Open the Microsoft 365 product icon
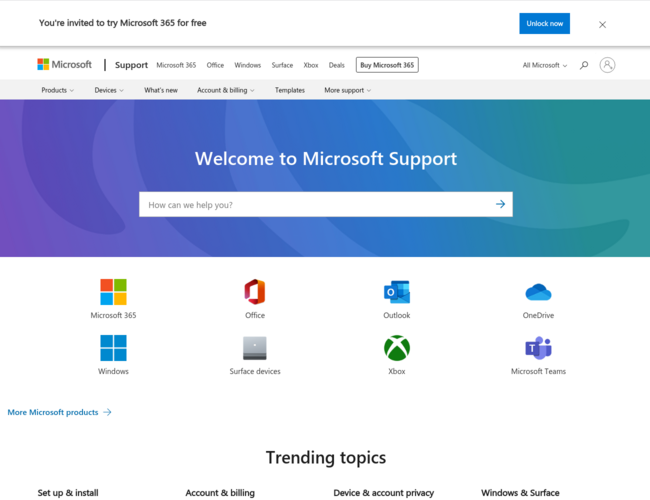Viewport: 650px width, 500px height. click(113, 292)
